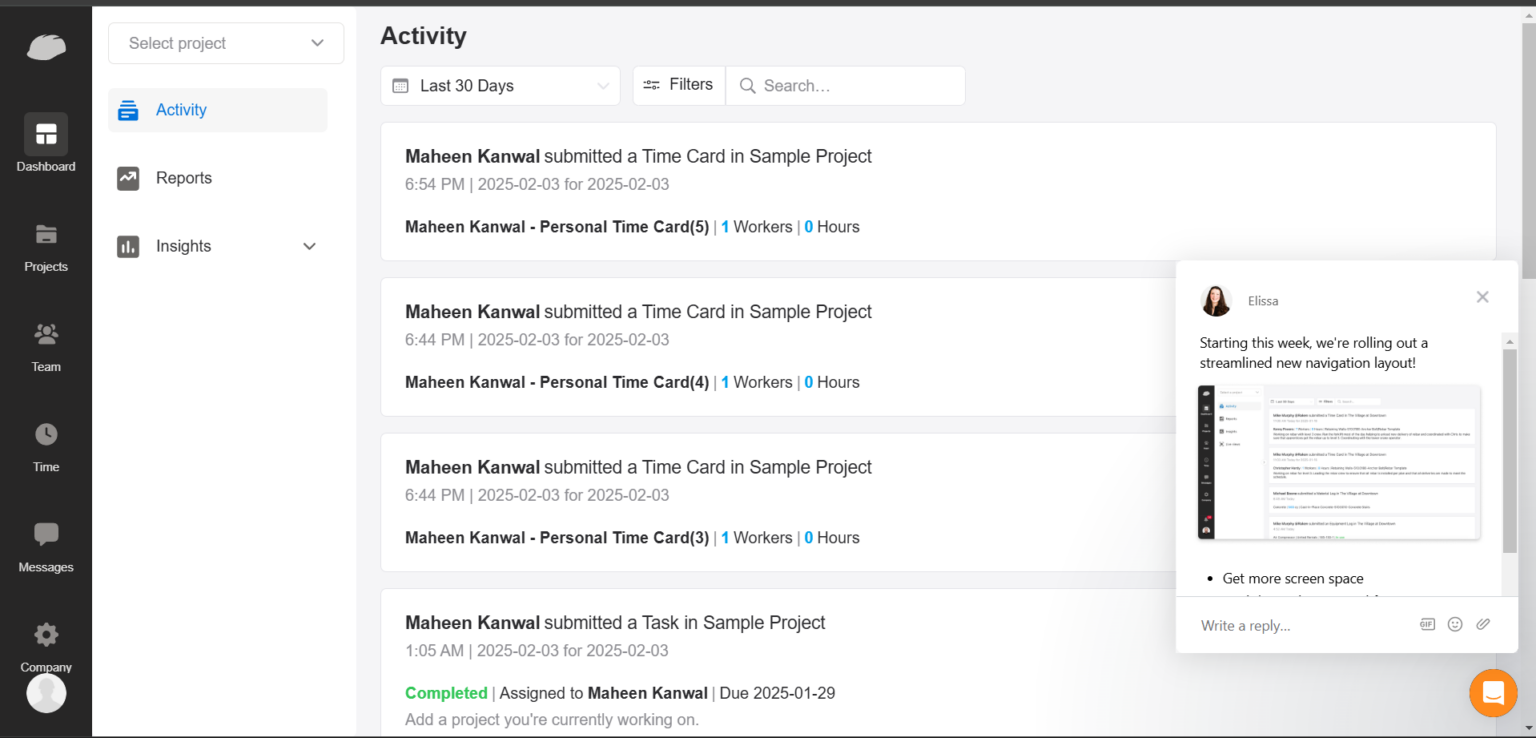Open the GIF picker in the reply box

pos(1426,623)
